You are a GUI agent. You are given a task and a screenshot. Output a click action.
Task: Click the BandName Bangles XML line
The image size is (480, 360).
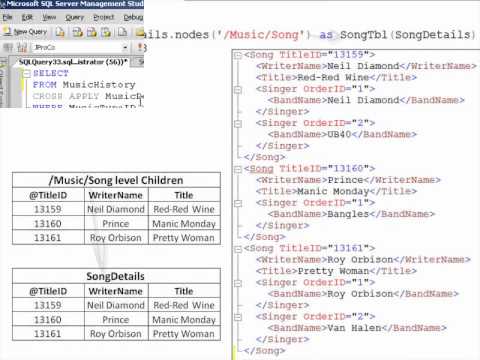click(x=351, y=214)
